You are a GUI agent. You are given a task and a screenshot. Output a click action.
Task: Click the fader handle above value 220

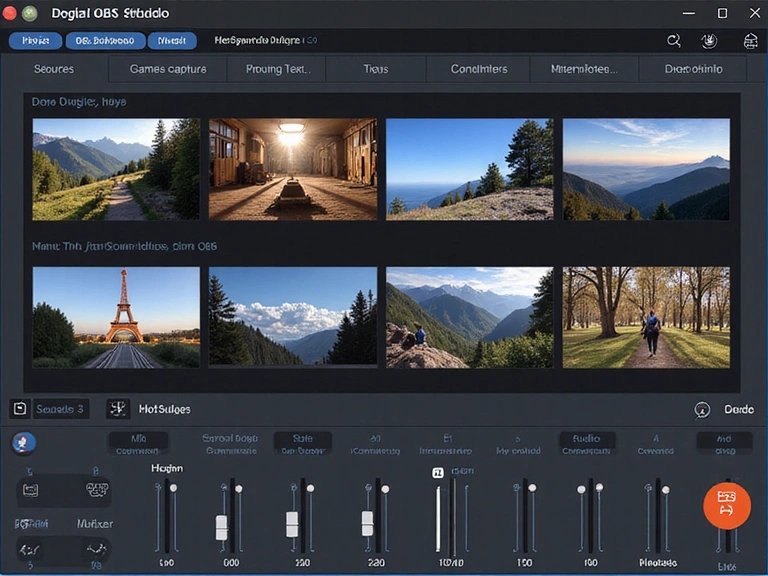tap(367, 523)
